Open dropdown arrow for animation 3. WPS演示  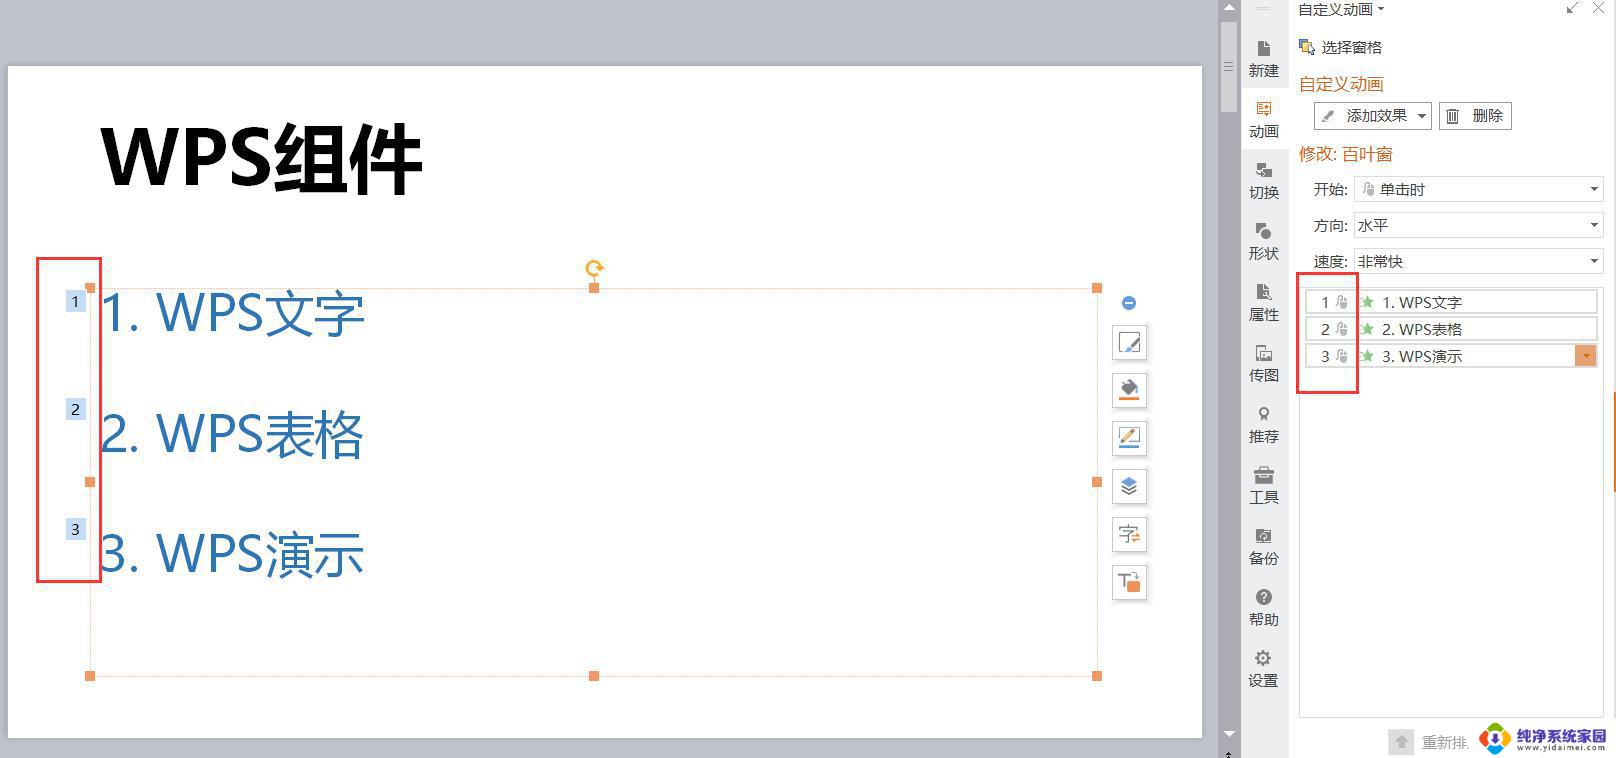pyautogui.click(x=1585, y=356)
